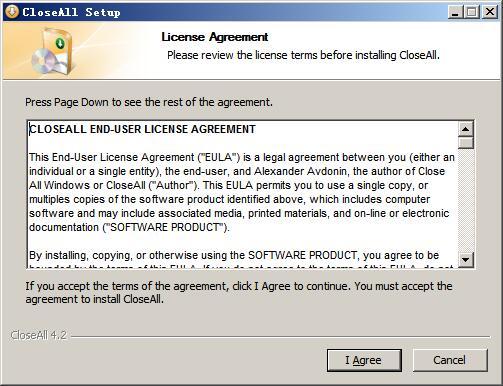The height and width of the screenshot is (386, 503).
Task: Accept the license with I Agree
Action: click(364, 360)
